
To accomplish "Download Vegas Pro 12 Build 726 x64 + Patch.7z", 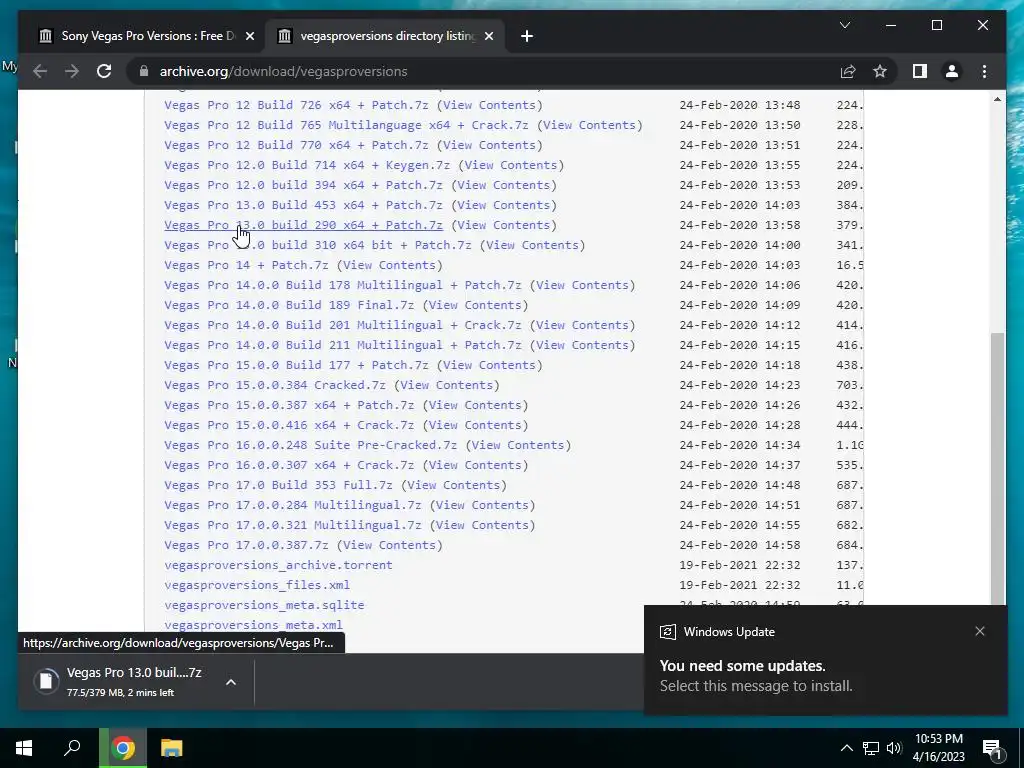I will pyautogui.click(x=296, y=105).
